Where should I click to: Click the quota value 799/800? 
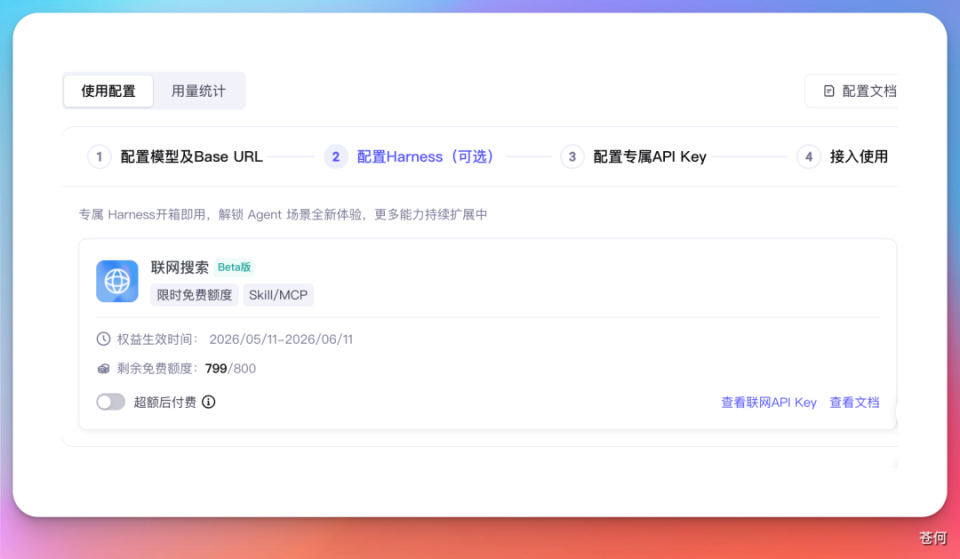click(x=230, y=369)
